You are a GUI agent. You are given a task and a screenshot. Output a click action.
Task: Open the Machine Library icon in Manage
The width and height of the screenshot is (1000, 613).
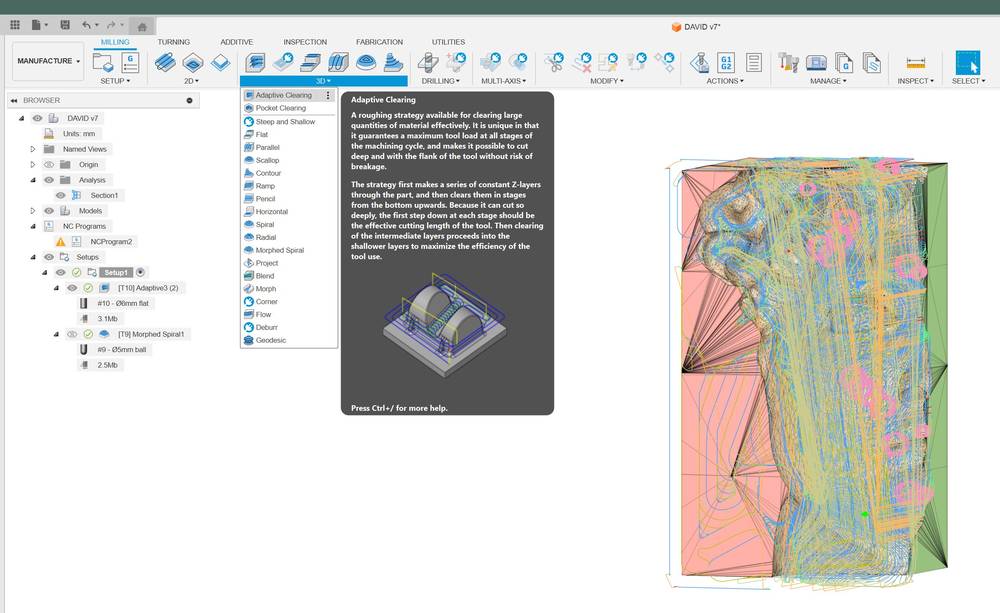(816, 63)
